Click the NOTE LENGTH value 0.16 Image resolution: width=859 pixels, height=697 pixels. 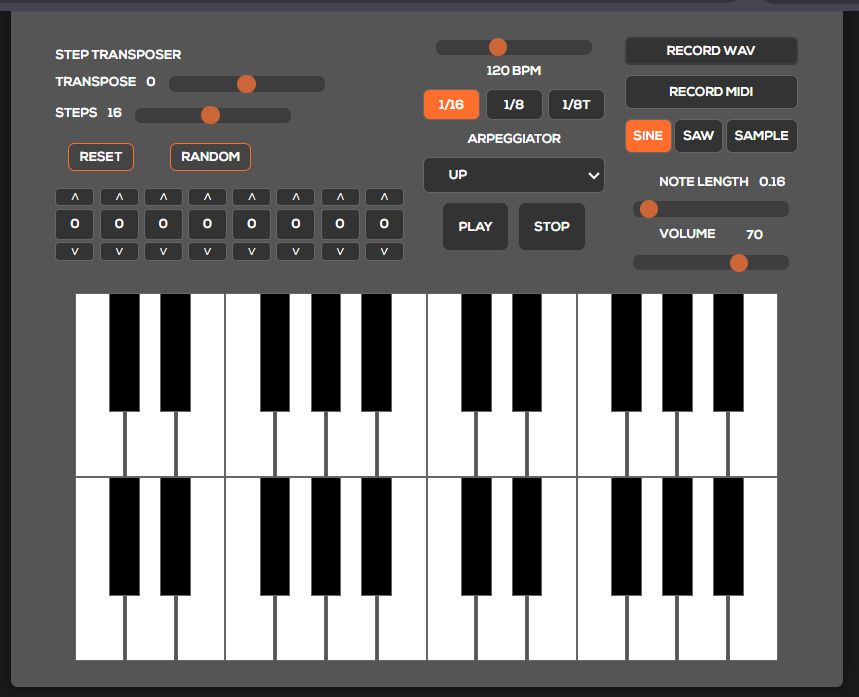(772, 181)
